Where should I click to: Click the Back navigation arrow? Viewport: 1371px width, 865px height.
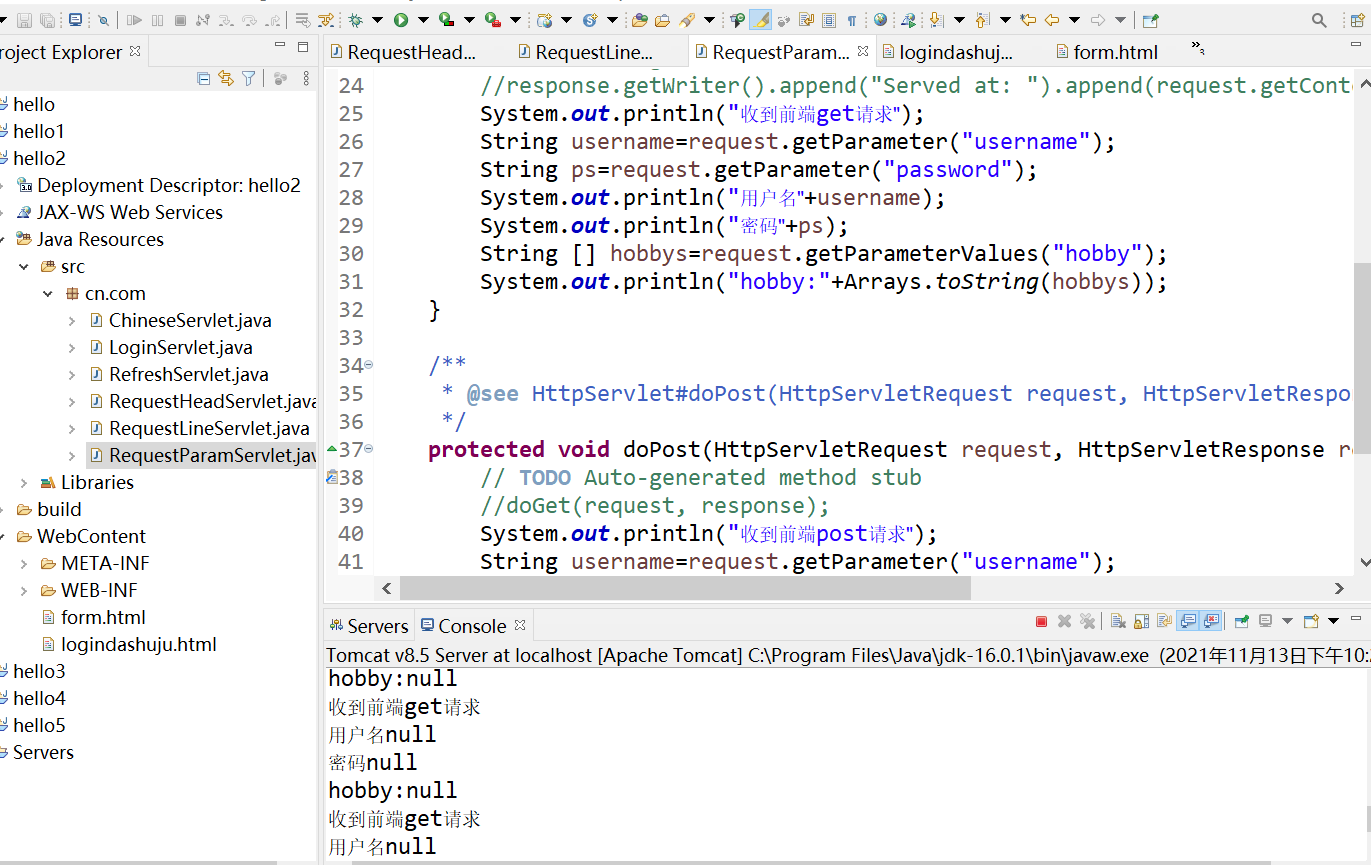1052,20
